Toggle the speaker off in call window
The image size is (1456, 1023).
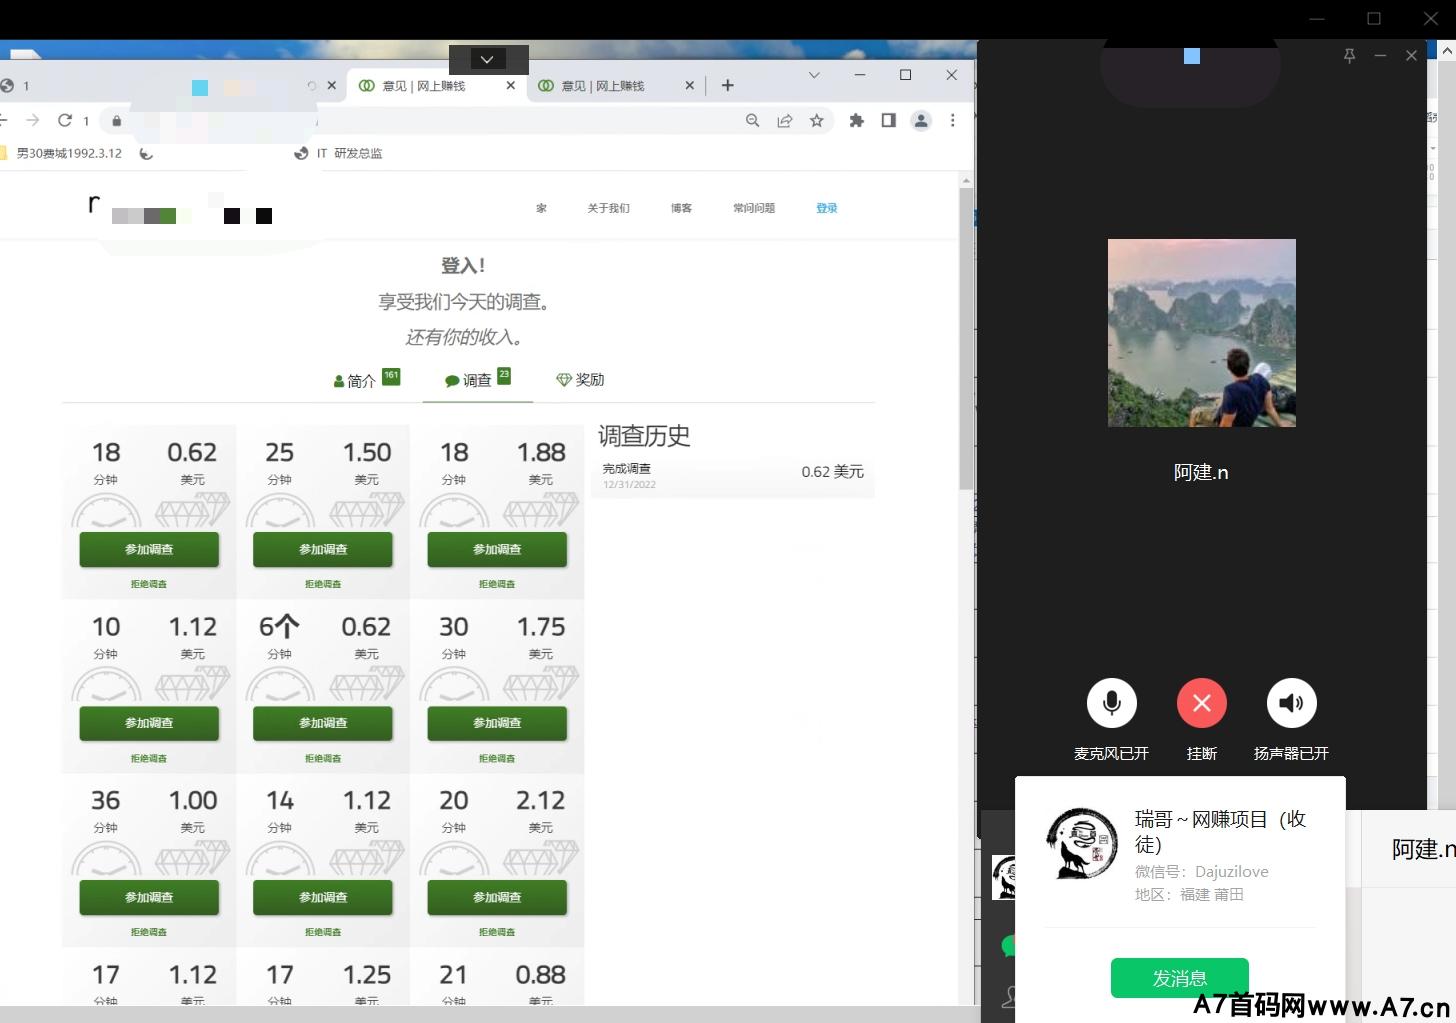point(1291,703)
